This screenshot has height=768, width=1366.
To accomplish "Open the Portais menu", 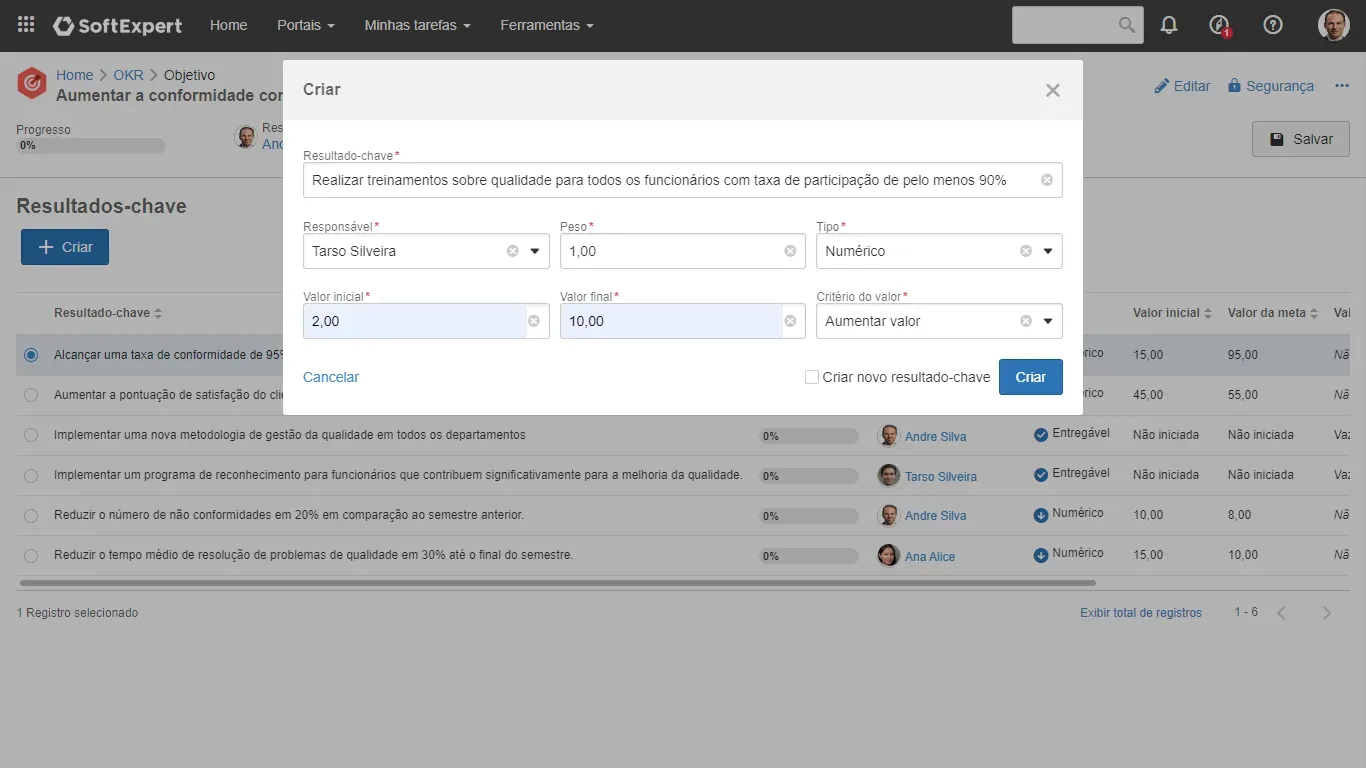I will (305, 25).
